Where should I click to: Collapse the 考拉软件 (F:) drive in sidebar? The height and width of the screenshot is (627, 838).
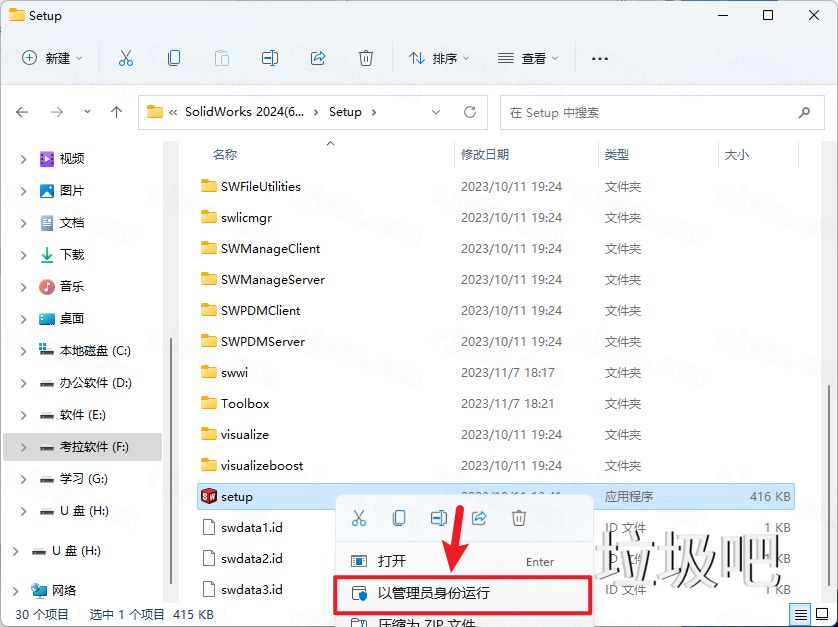pyautogui.click(x=22, y=446)
